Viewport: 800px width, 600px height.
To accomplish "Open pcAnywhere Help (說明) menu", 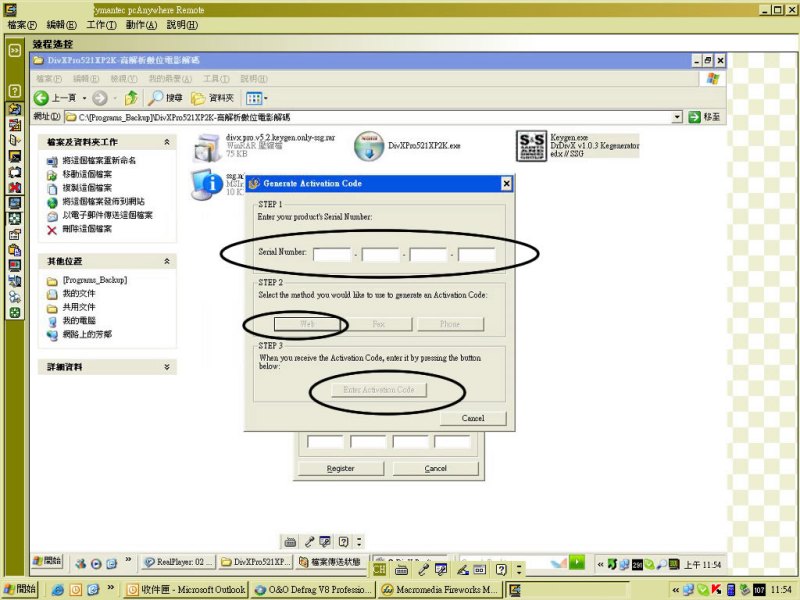I will click(182, 25).
